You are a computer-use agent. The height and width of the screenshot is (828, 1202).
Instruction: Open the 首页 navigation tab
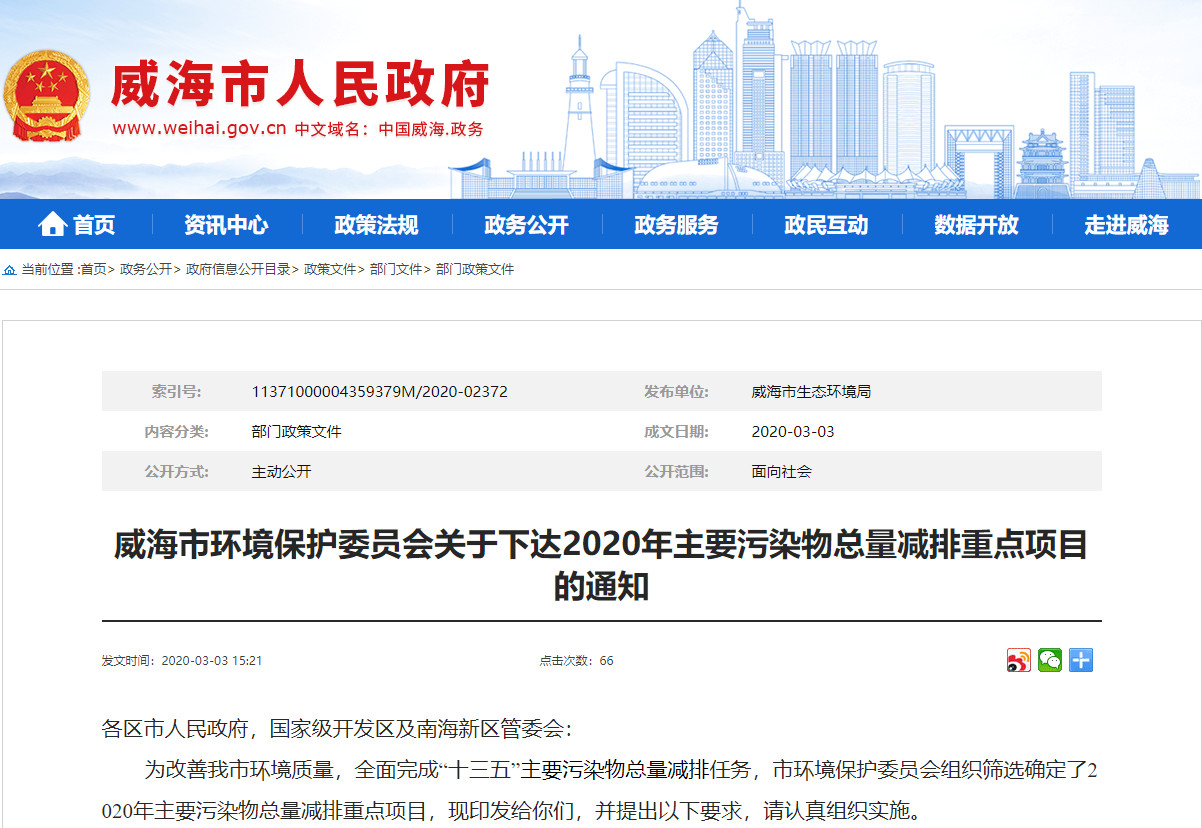coord(77,224)
